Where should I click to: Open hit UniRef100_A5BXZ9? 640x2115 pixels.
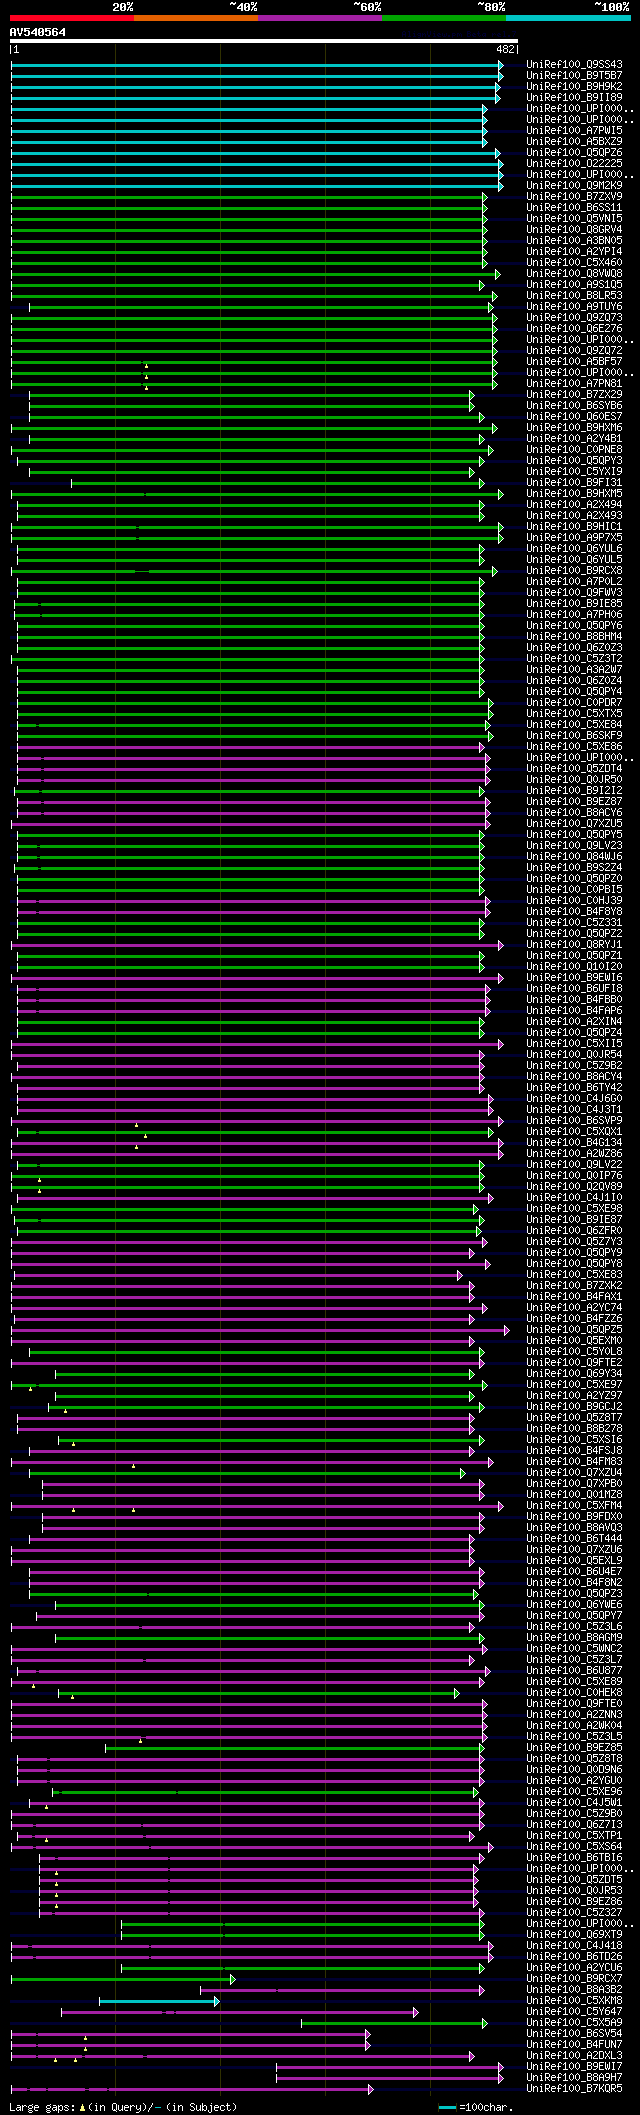tap(574, 142)
